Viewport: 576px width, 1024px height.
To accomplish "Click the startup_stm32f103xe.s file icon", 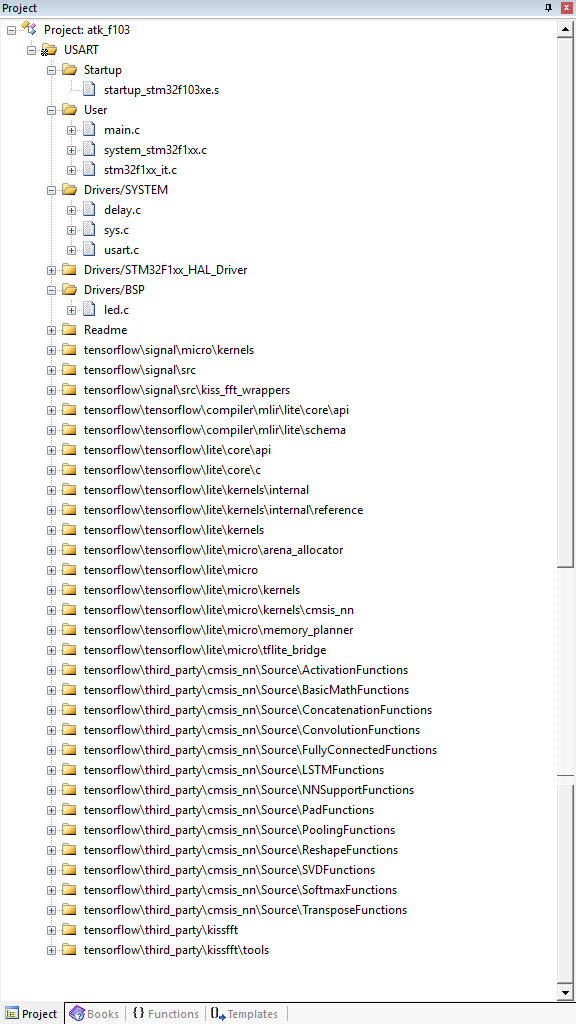I will [x=90, y=89].
